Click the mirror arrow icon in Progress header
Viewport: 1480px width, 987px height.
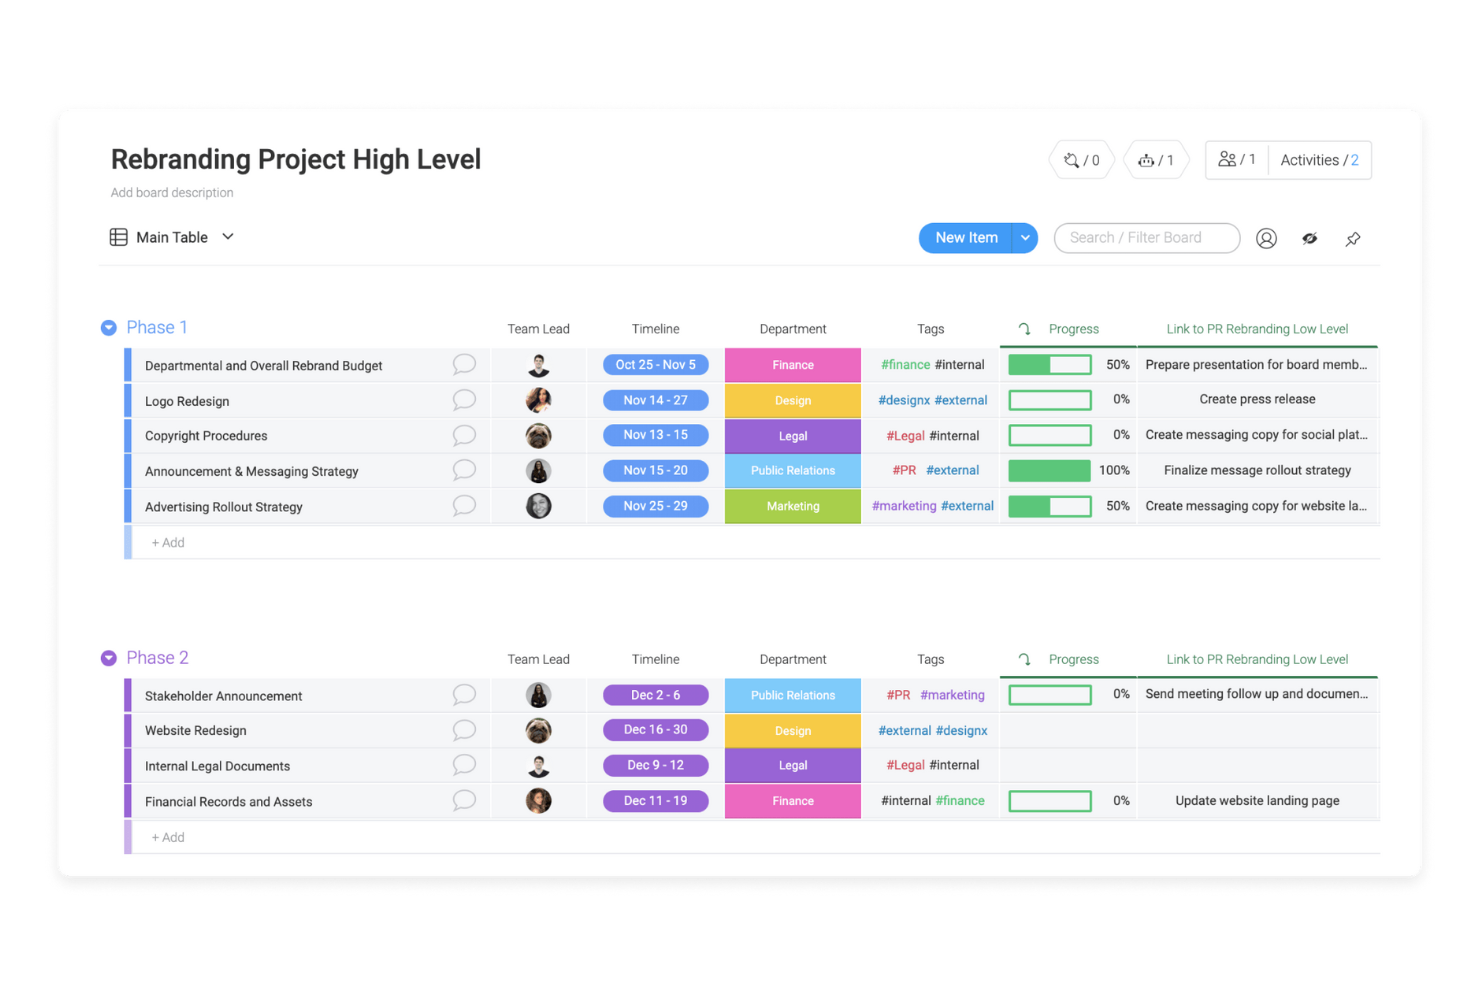(x=1023, y=328)
